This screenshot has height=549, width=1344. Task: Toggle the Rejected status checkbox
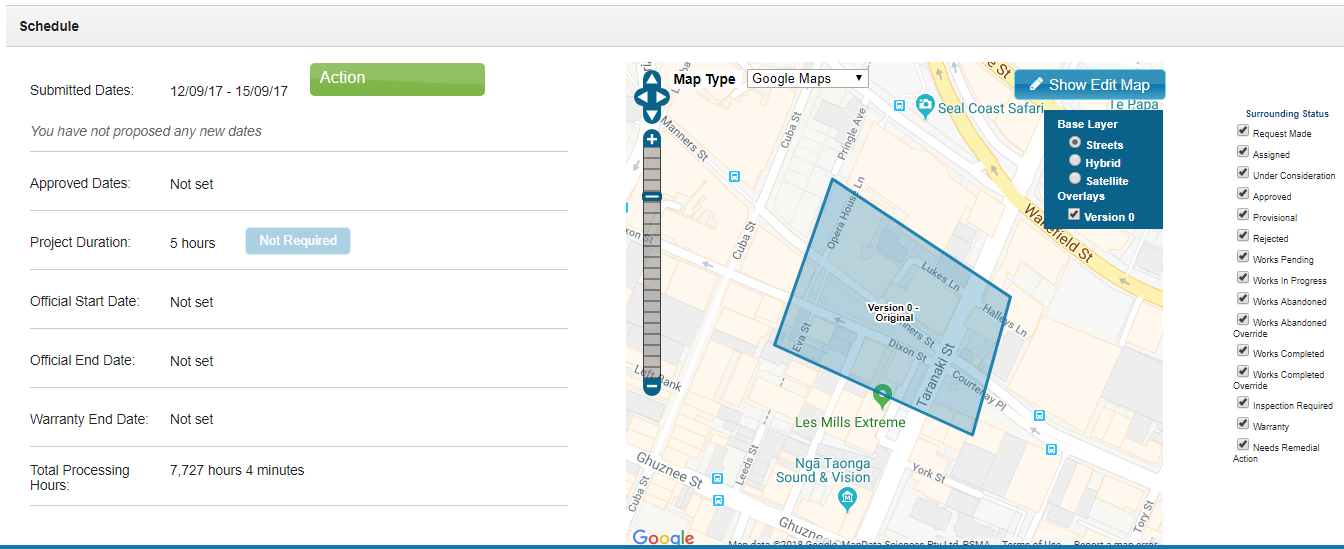(x=1243, y=236)
